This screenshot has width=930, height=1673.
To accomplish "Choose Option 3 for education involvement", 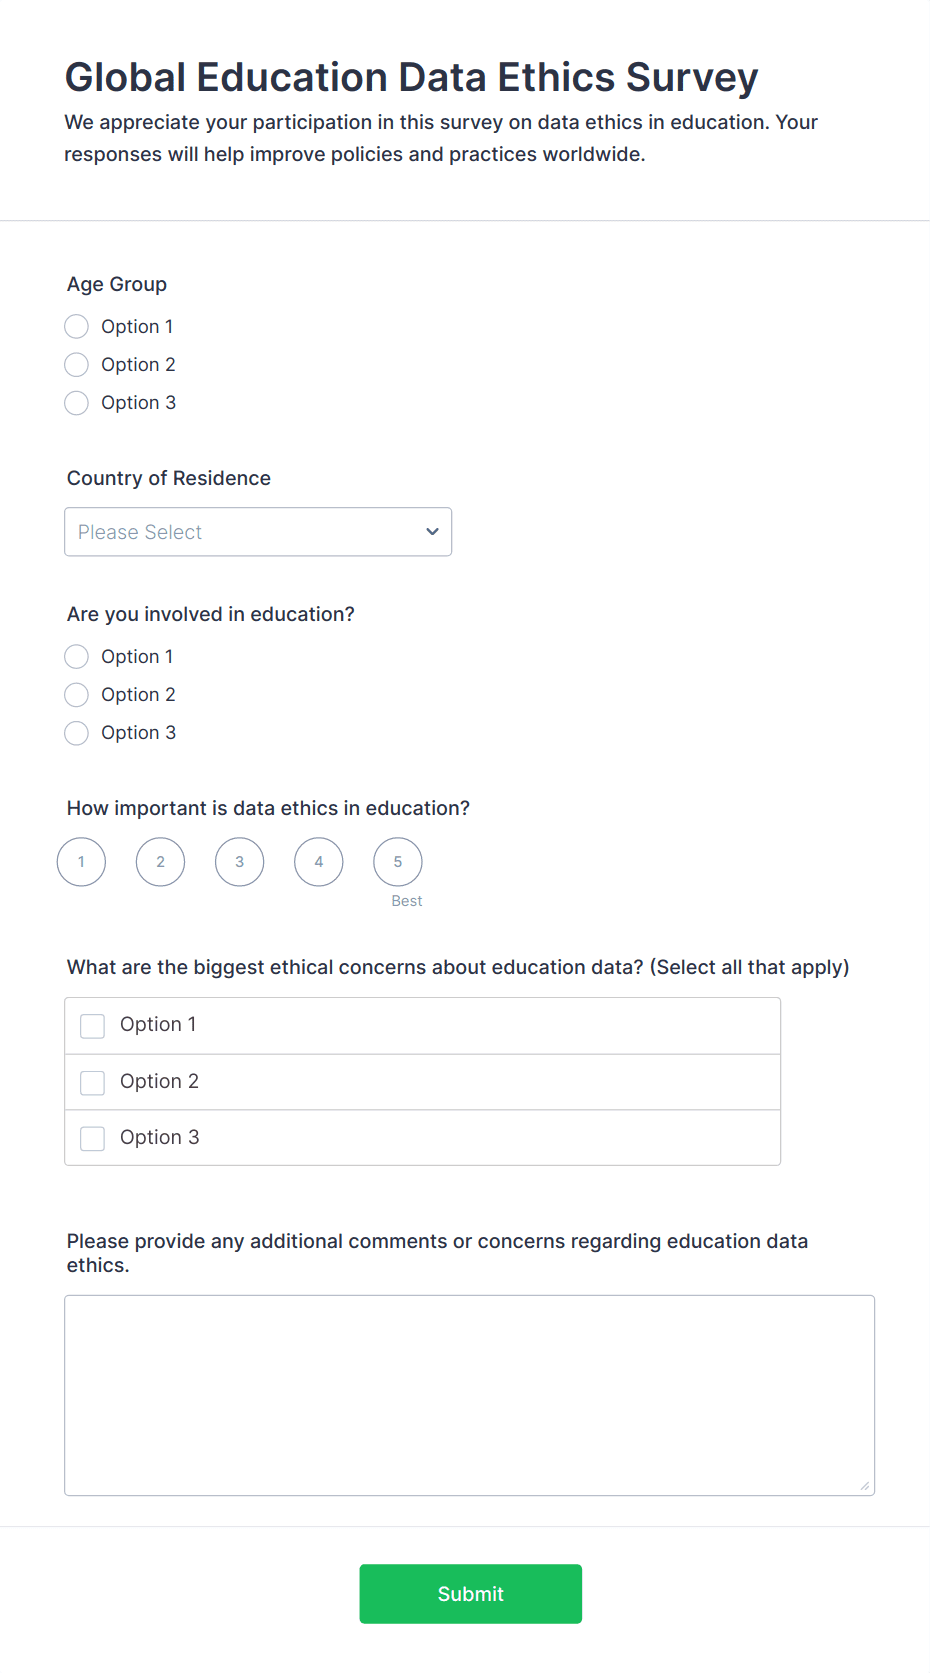I will point(77,733).
